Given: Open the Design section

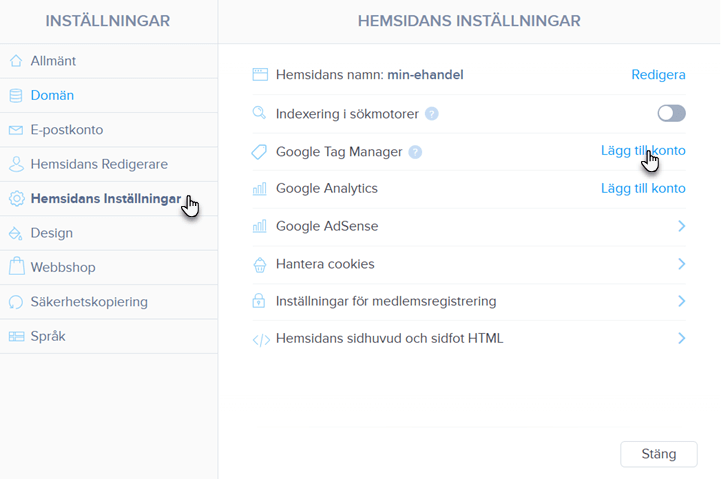Looking at the screenshot, I should 109,234.
